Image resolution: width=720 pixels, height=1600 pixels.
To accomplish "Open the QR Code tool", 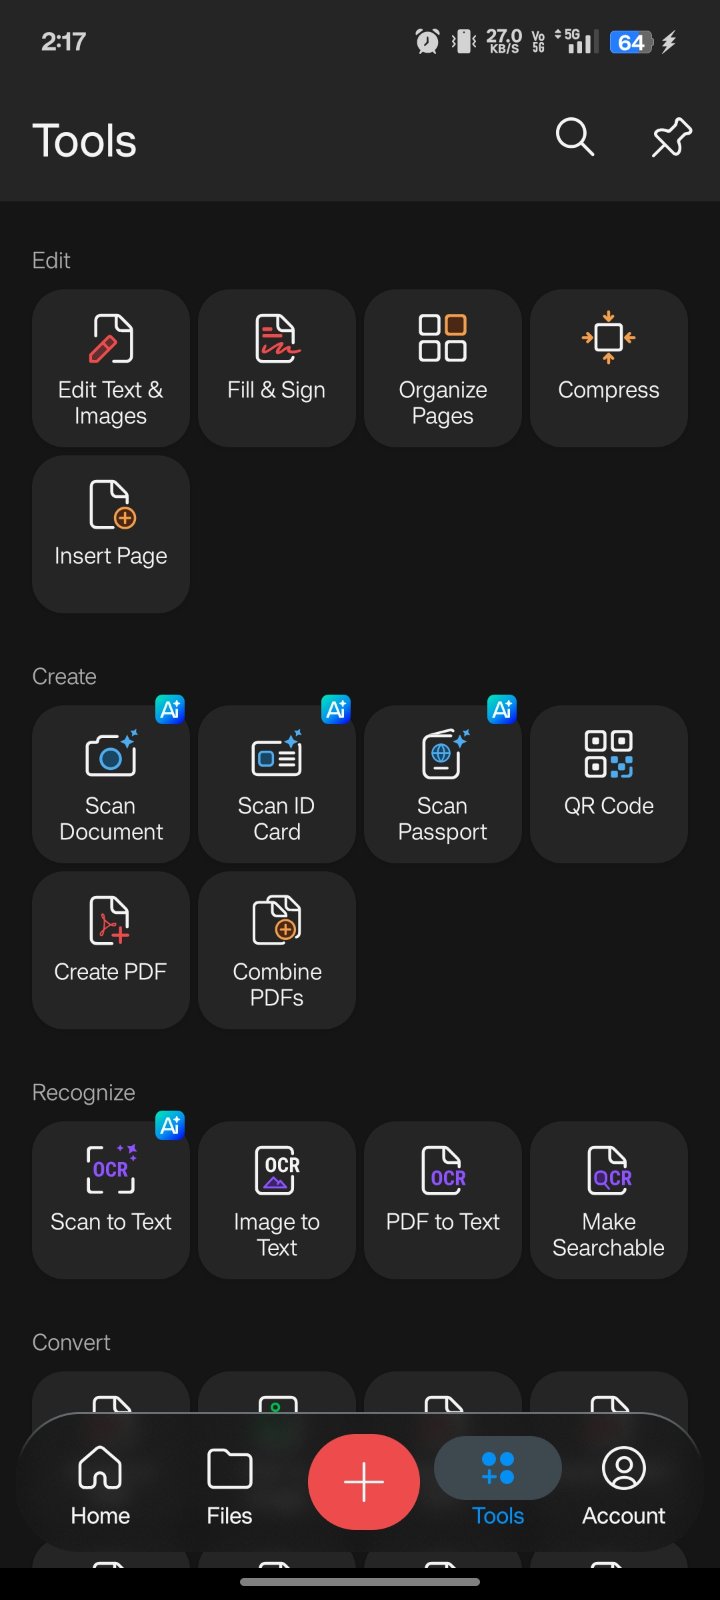I will (x=609, y=784).
